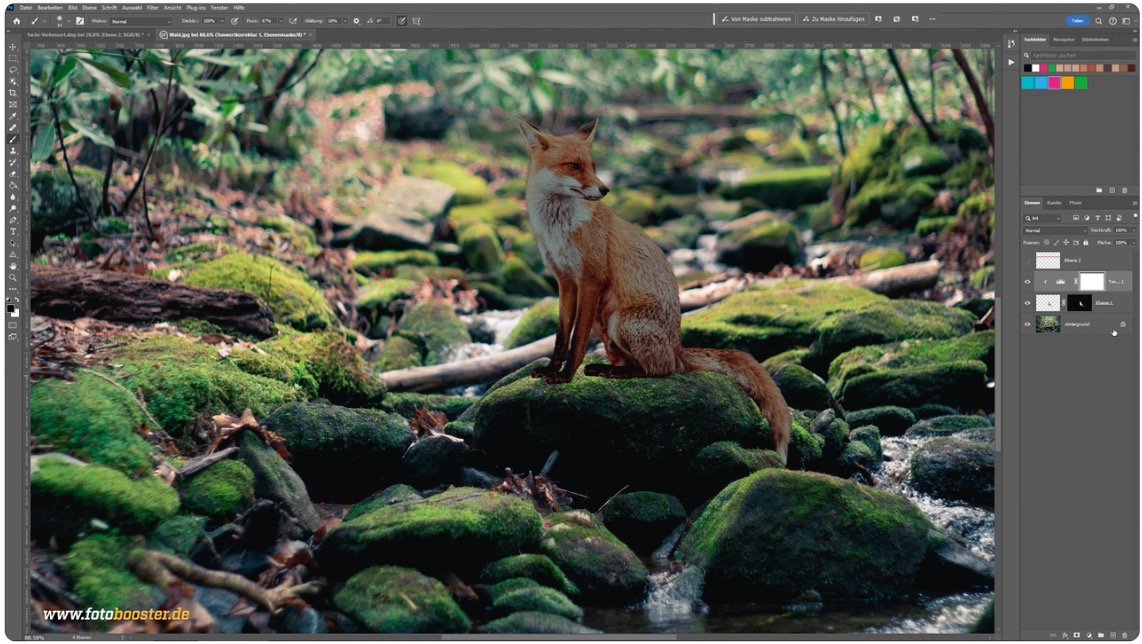Screen dimensions: 1142x644
Task: Hide the Hintergrund layer
Action: (x=1027, y=324)
